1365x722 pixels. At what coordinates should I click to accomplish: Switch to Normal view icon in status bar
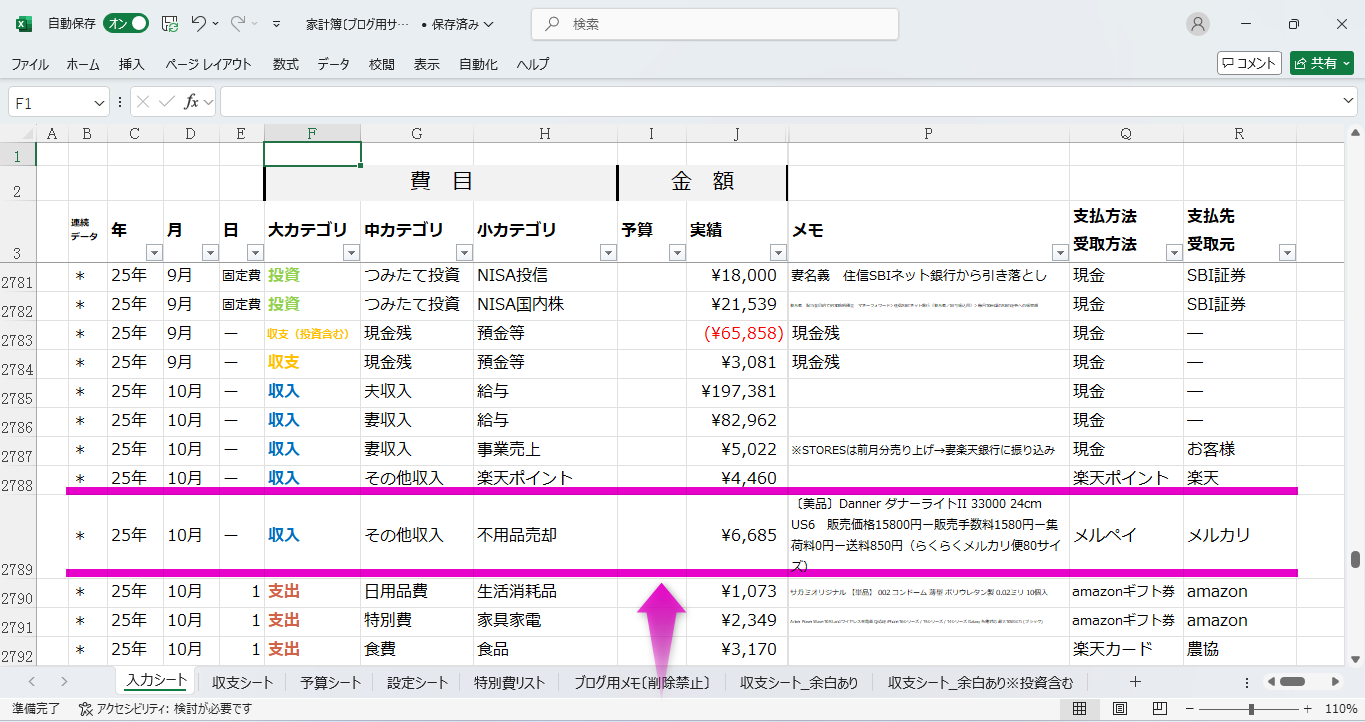(1080, 709)
